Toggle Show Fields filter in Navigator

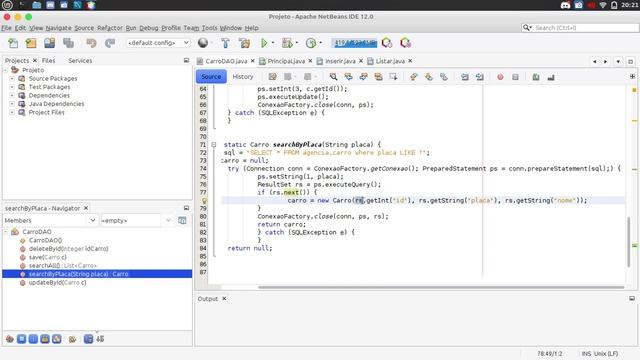pyautogui.click(x=22, y=339)
